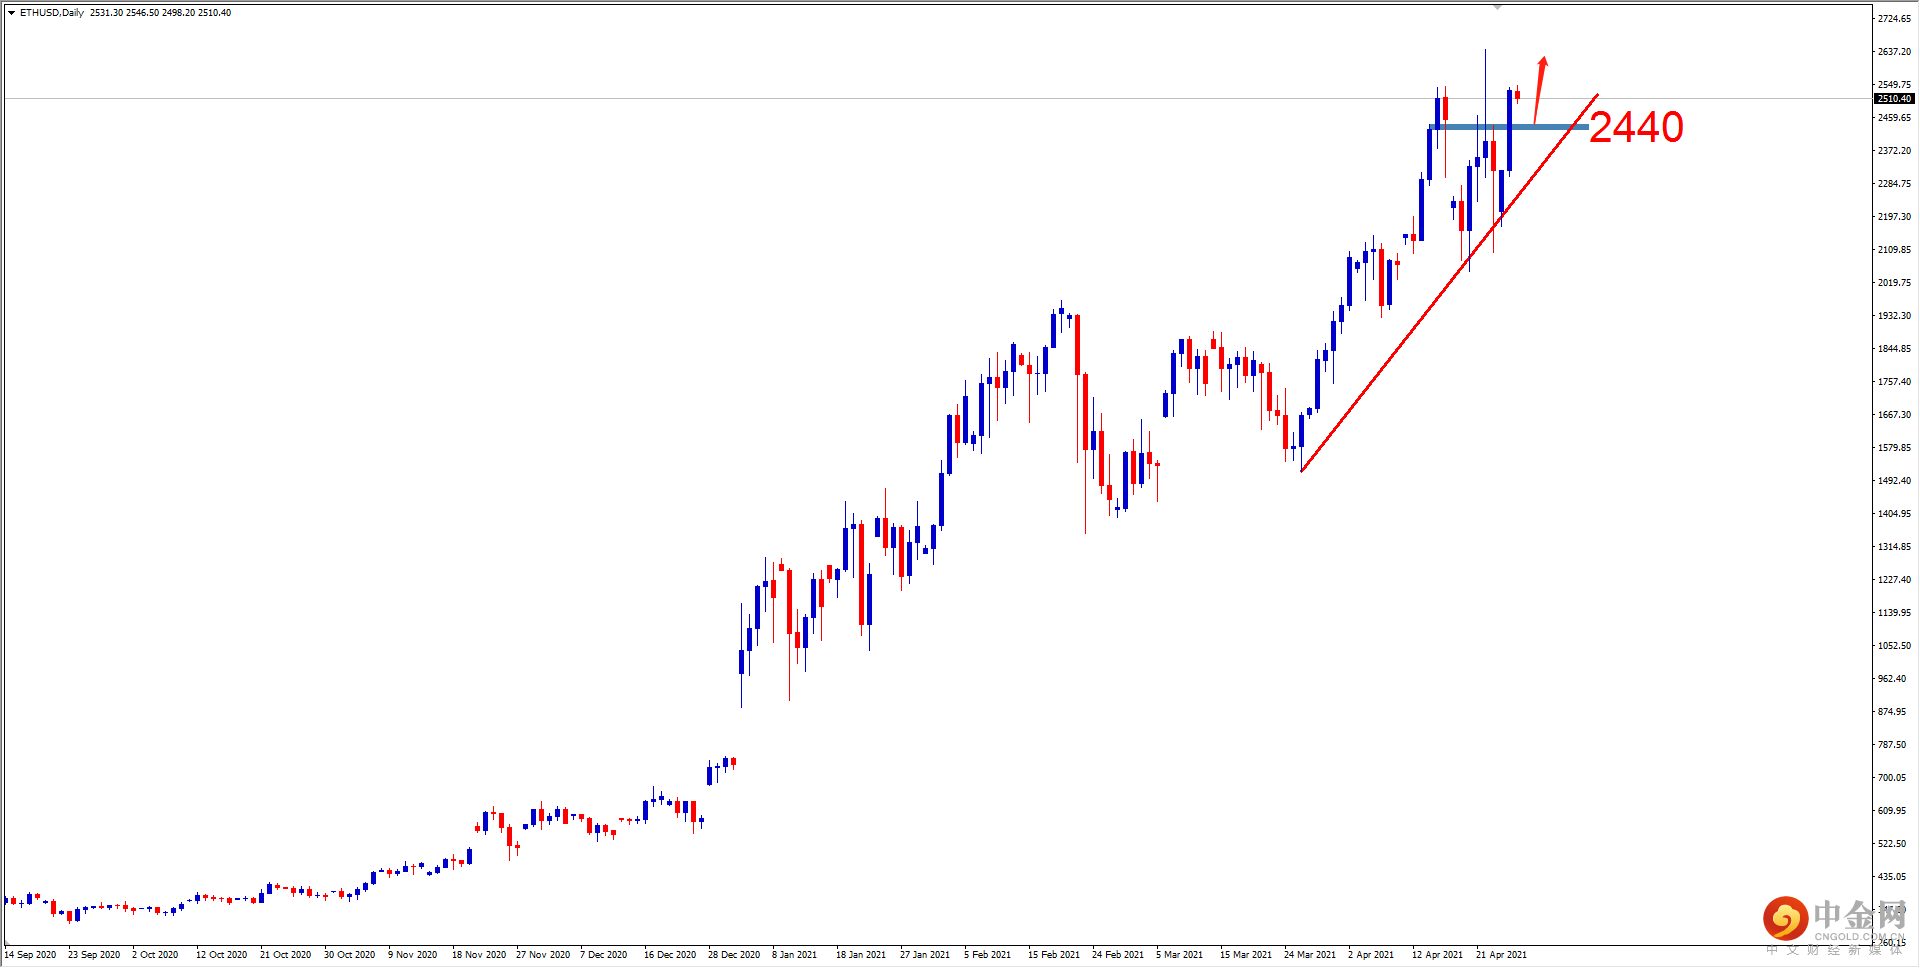Click the 700.05 price scale label
The height and width of the screenshot is (968, 1920).
click(x=1891, y=778)
